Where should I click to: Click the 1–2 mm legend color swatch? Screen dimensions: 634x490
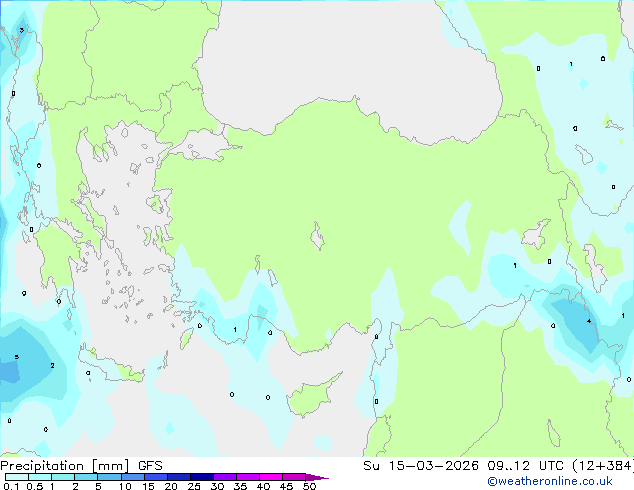(63, 477)
